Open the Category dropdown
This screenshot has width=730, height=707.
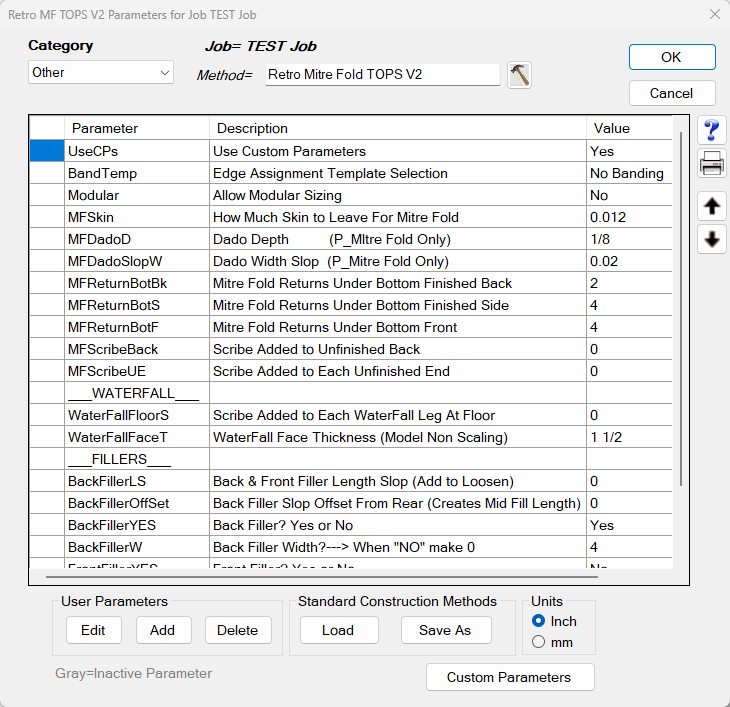tap(100, 72)
